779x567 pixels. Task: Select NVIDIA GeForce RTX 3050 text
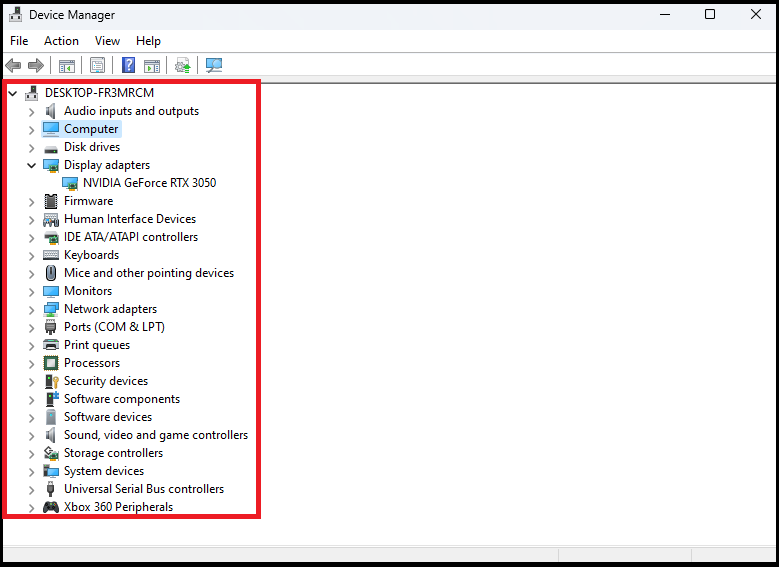tap(150, 183)
